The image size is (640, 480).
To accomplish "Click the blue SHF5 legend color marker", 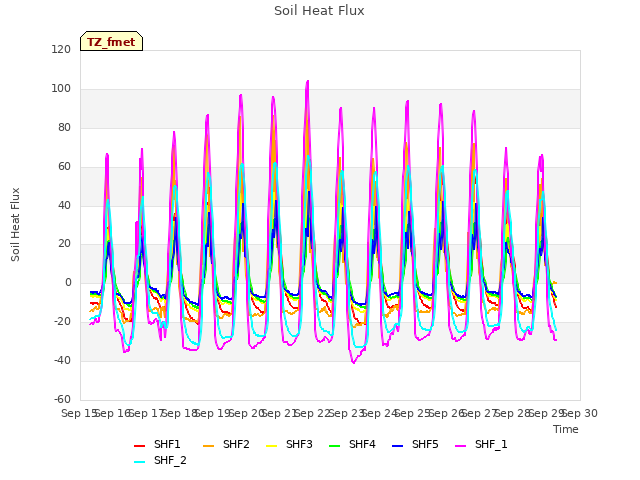I will click(x=397, y=446).
